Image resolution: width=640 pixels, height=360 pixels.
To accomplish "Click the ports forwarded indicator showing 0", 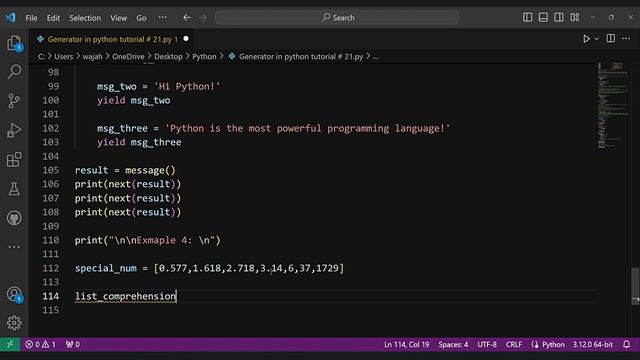I will 73,344.
